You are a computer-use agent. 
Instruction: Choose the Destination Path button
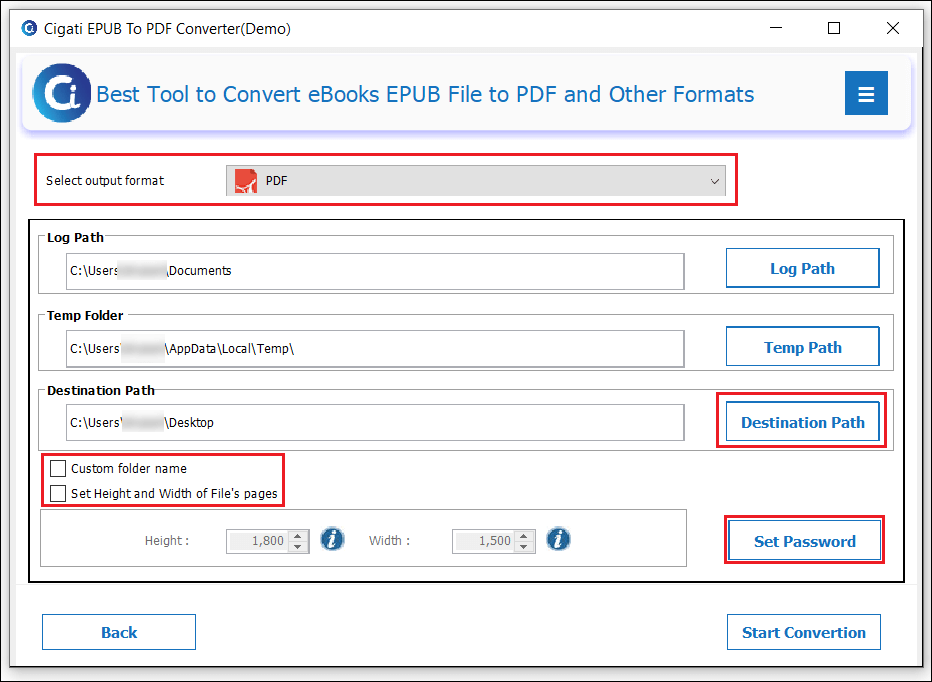[802, 422]
